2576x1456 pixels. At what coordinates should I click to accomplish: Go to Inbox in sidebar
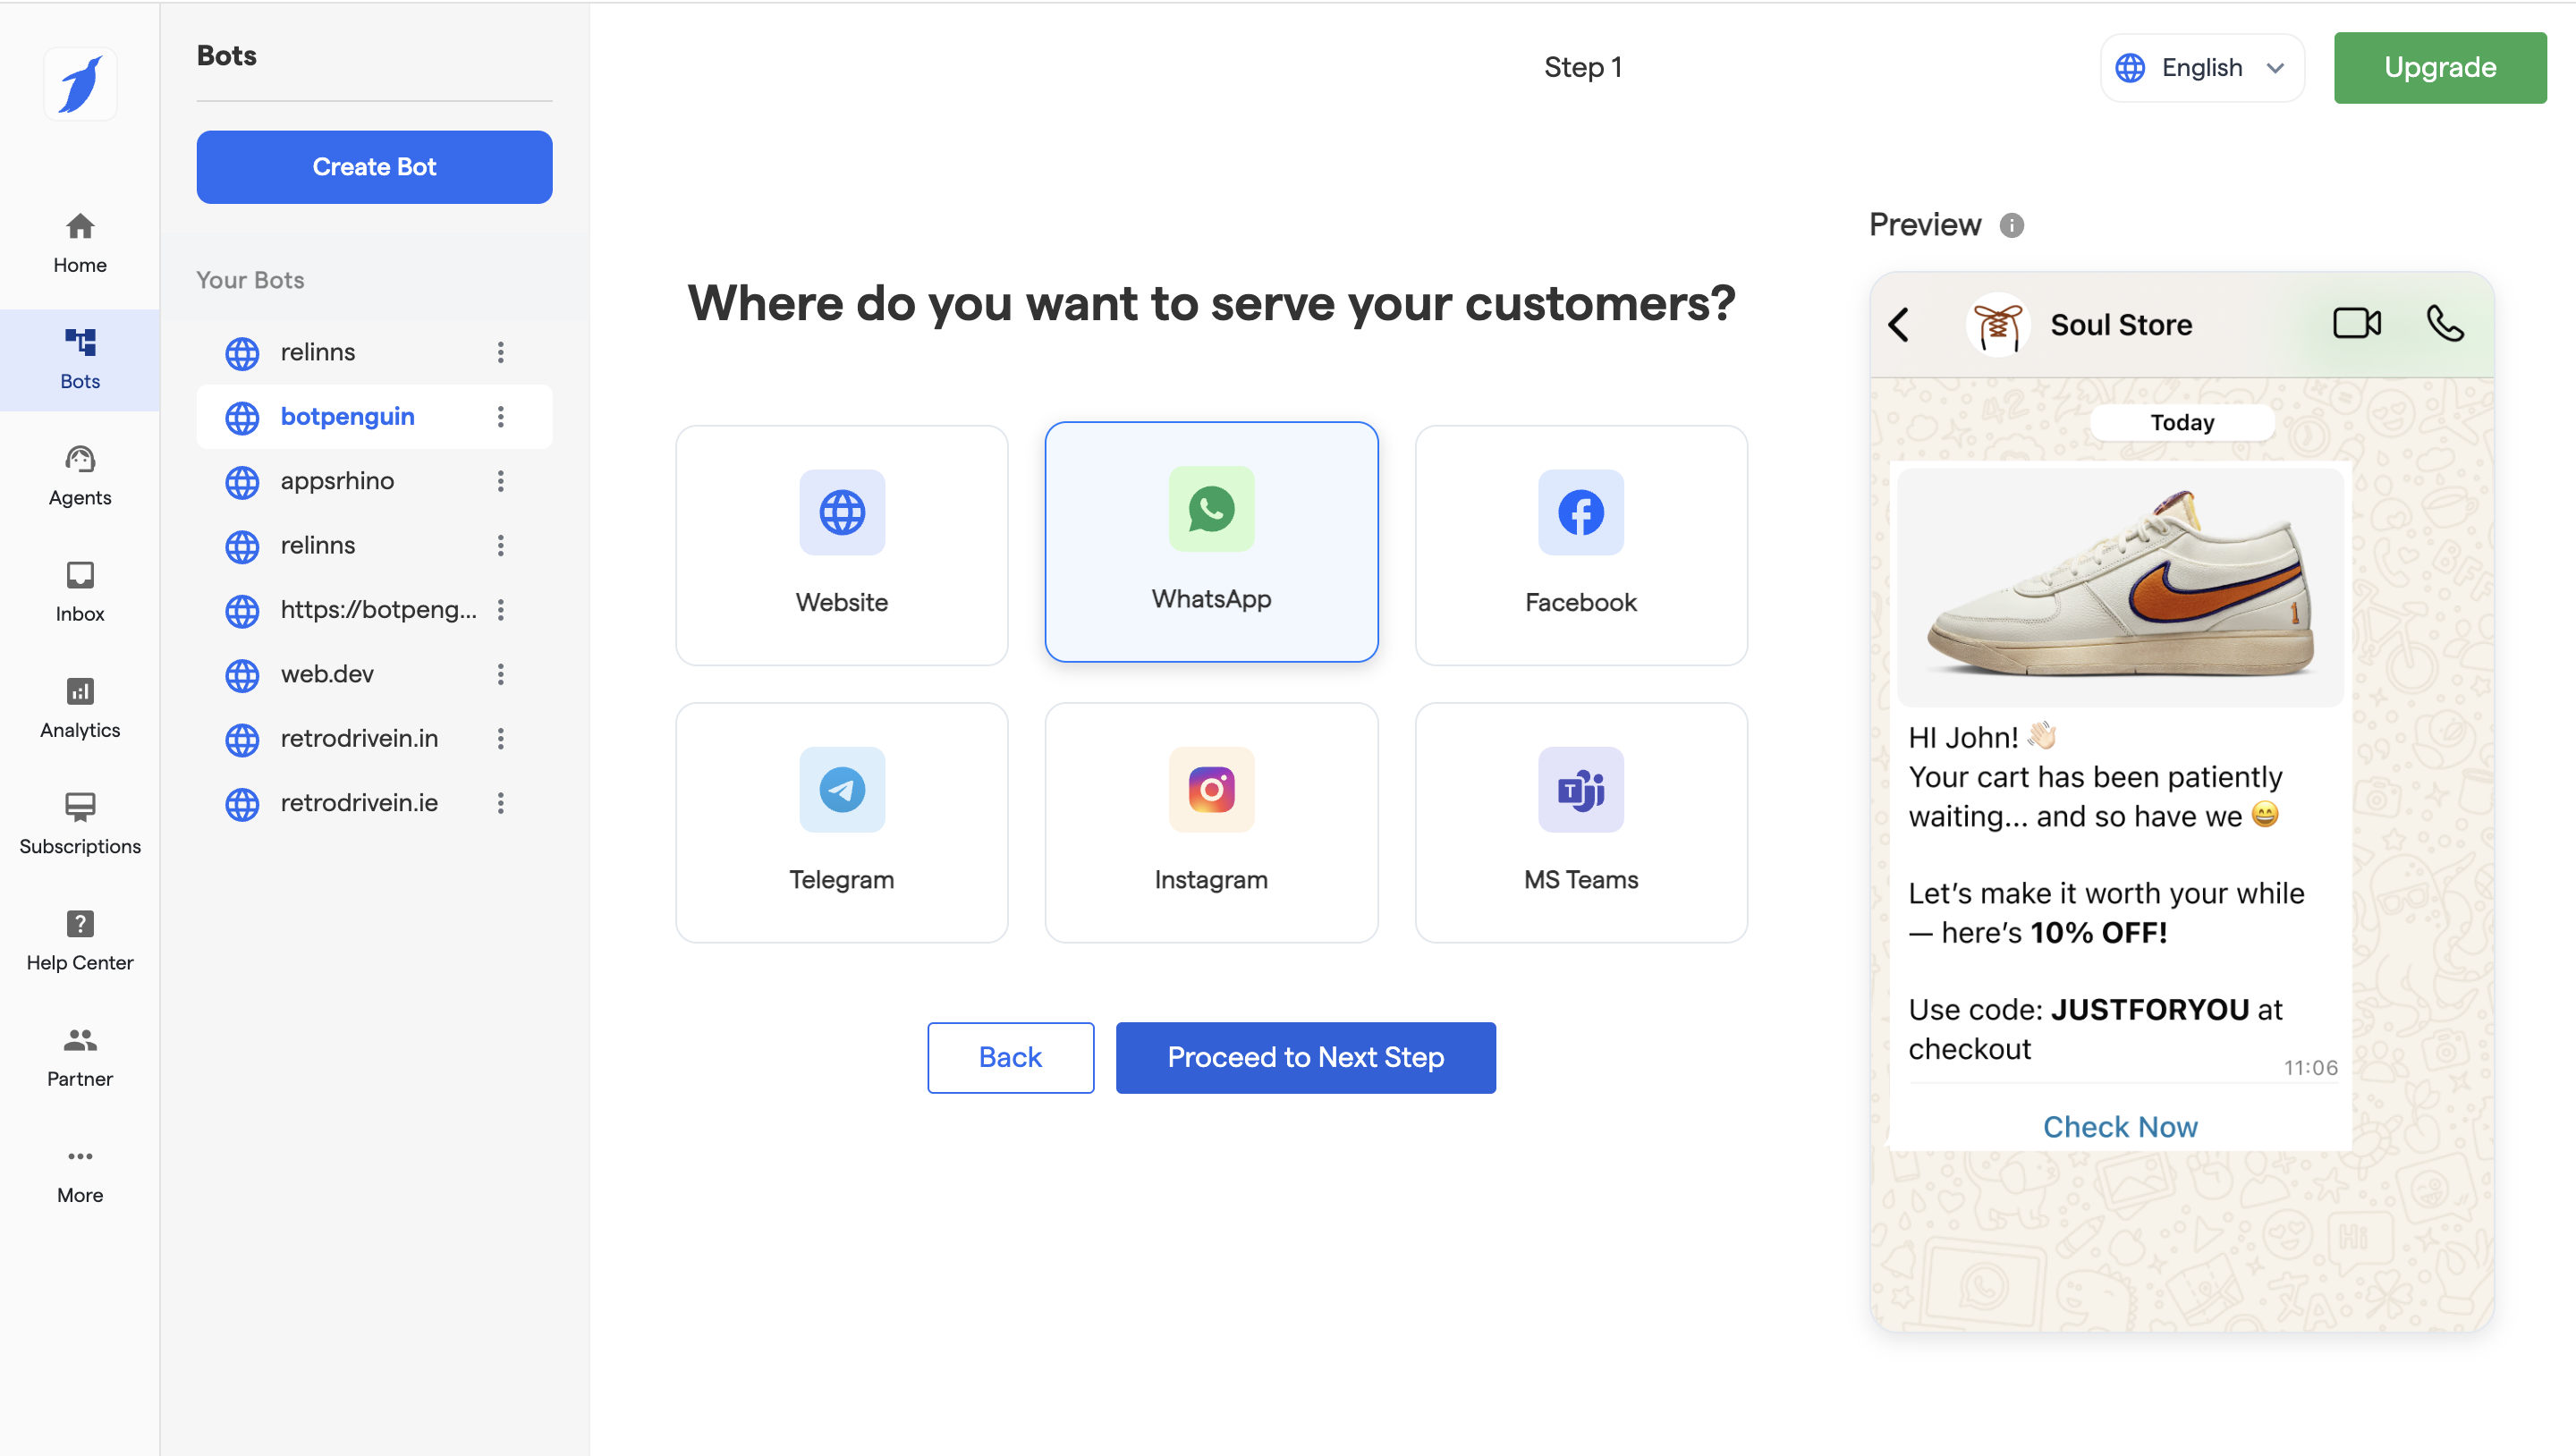[80, 591]
